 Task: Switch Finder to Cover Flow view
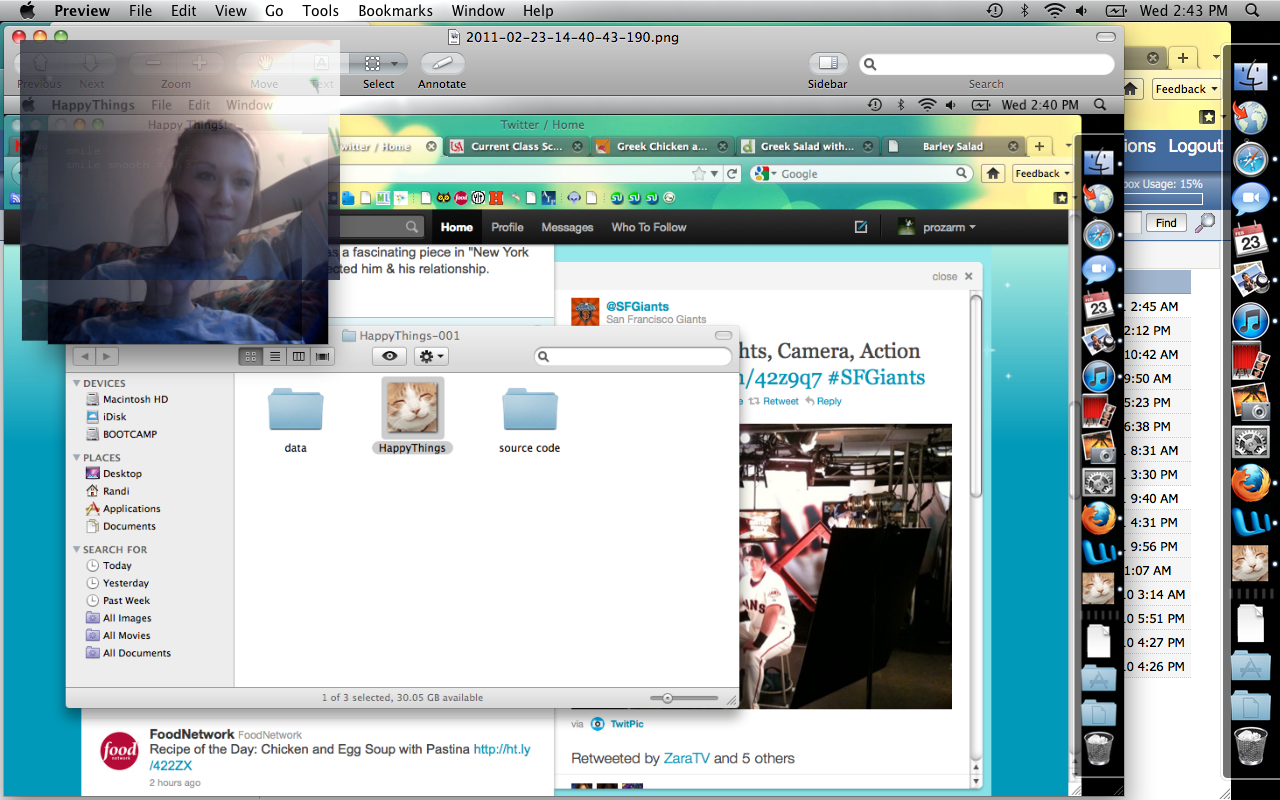point(322,356)
